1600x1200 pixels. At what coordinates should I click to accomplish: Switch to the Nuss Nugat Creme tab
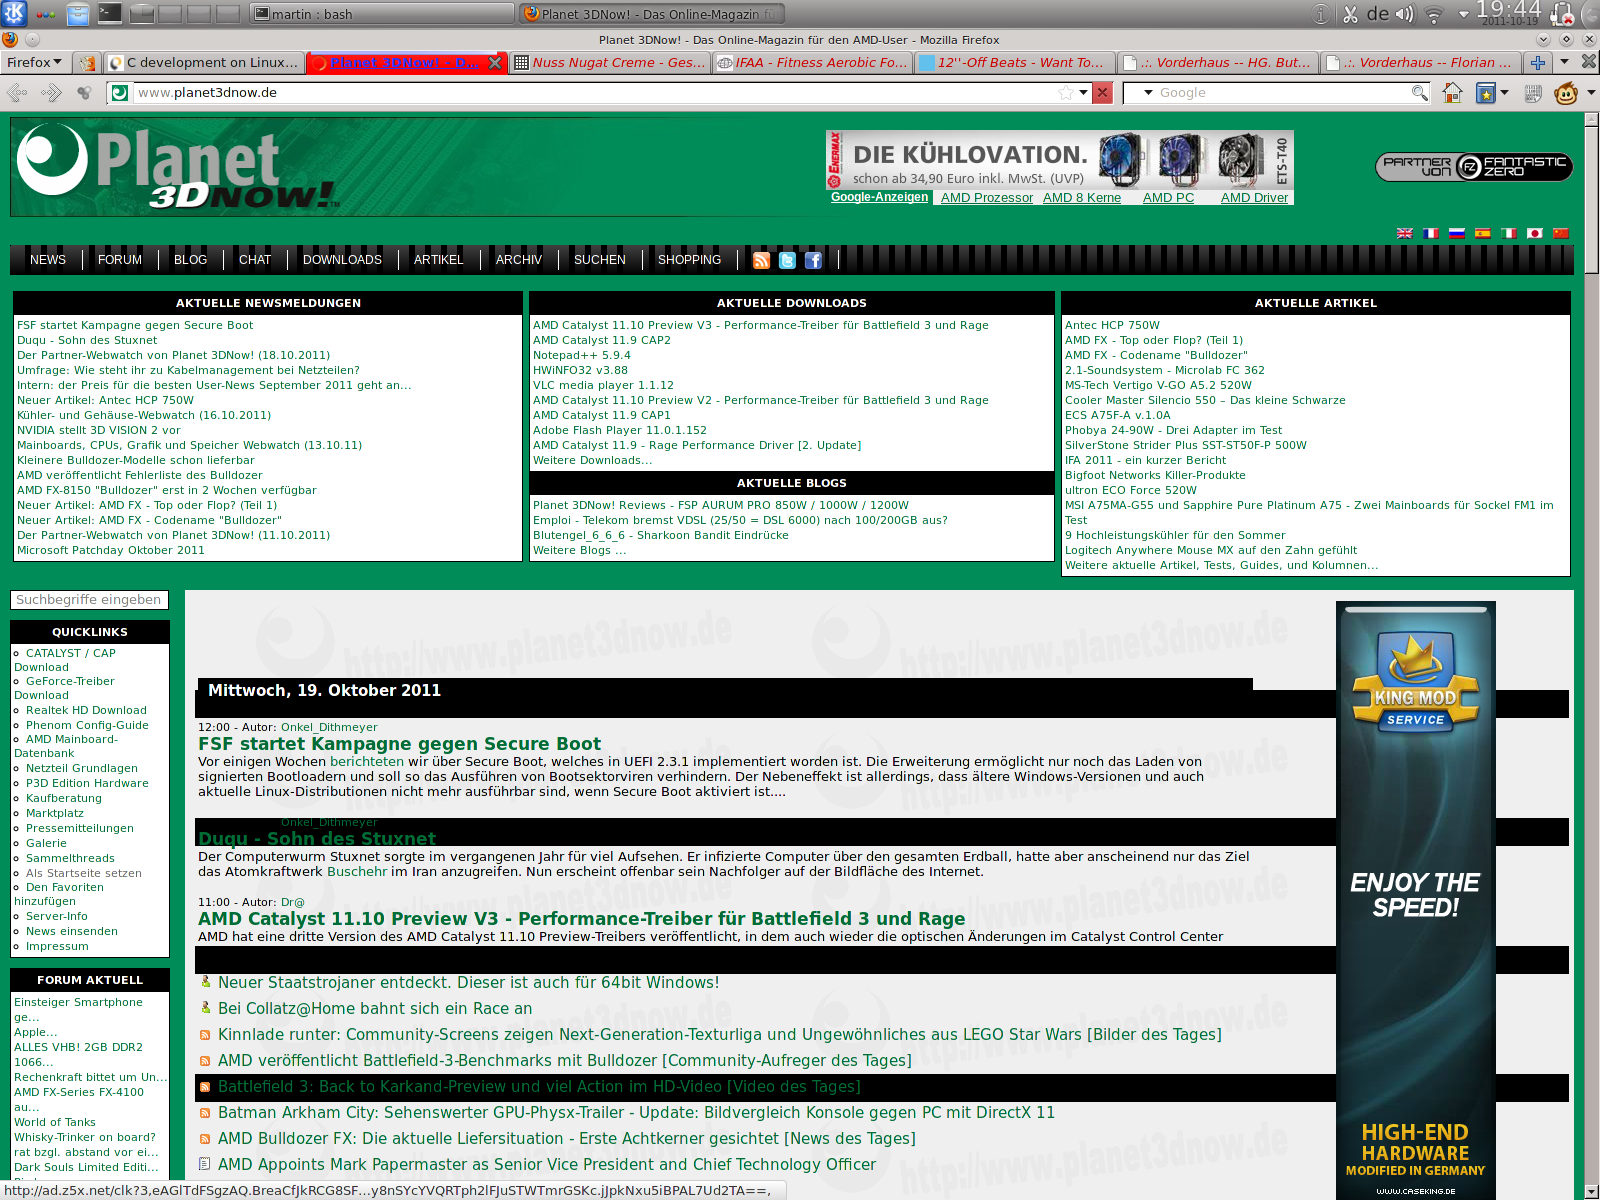pyautogui.click(x=610, y=62)
